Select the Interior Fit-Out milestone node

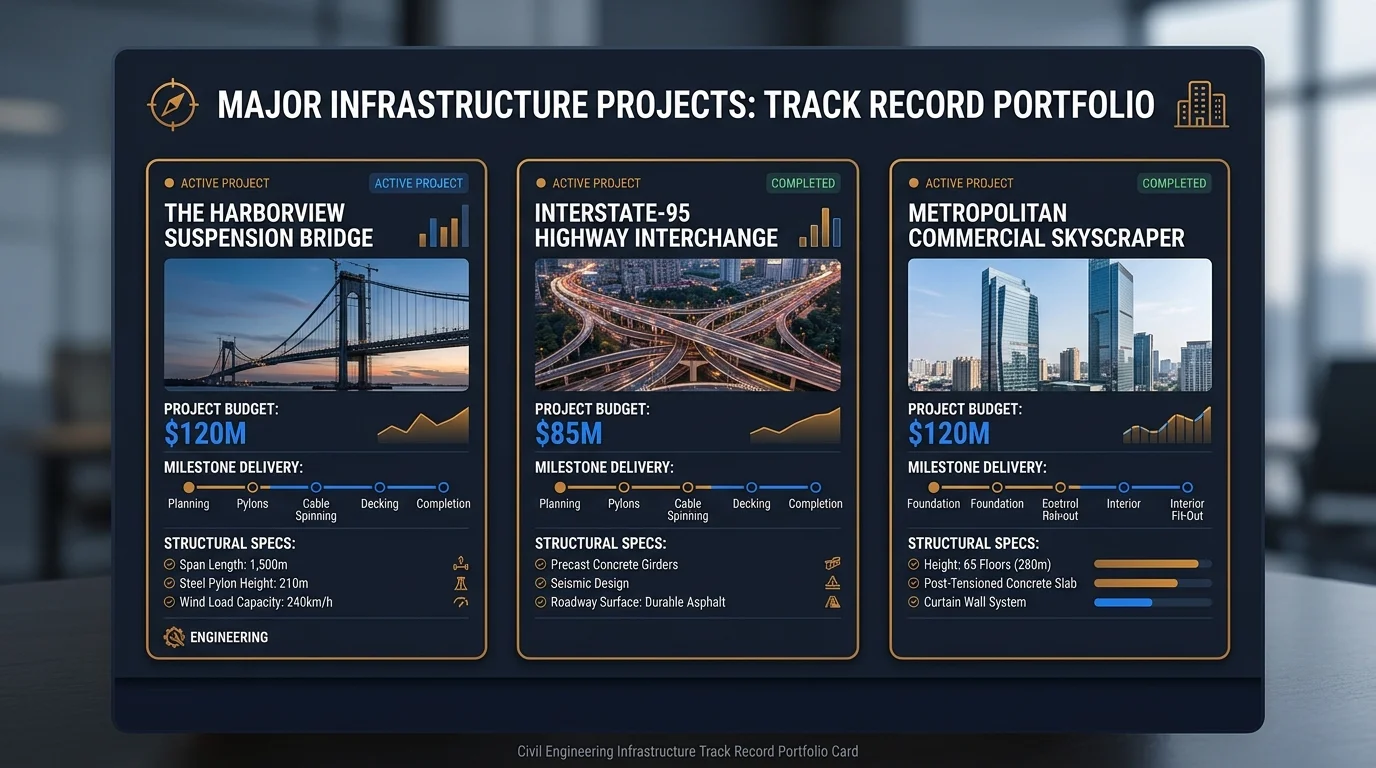[x=1187, y=487]
